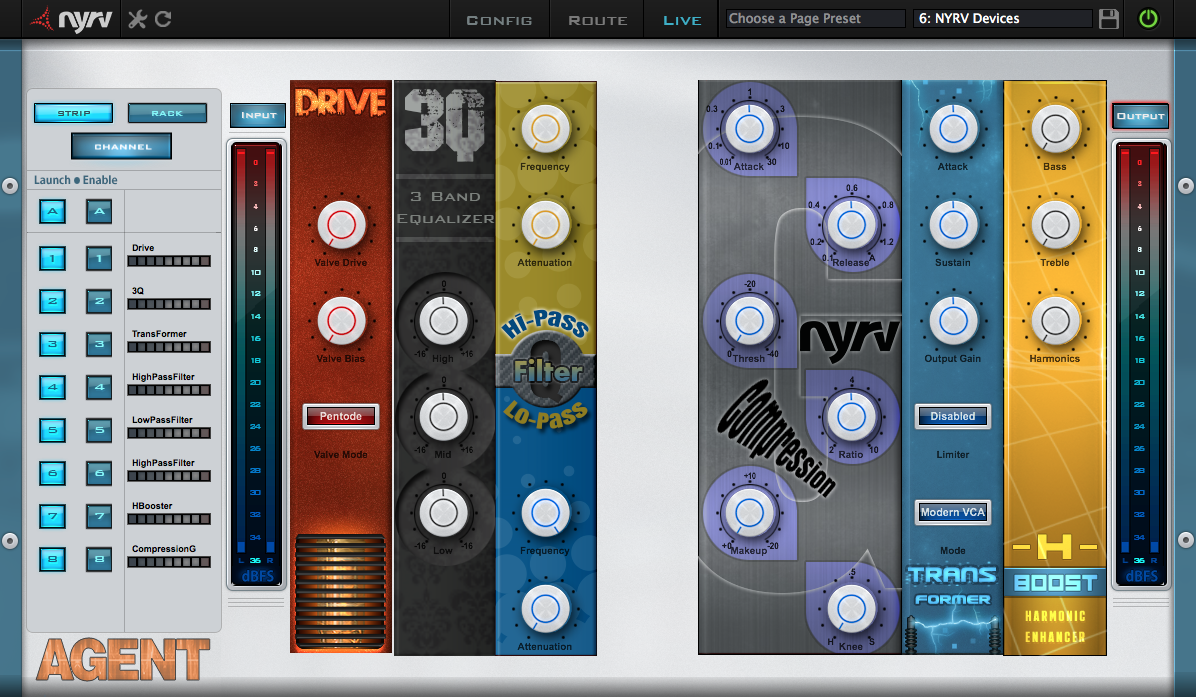Toggle Launch button 5 for LowPassFilter
Image resolution: width=1196 pixels, height=697 pixels.
pos(53,430)
